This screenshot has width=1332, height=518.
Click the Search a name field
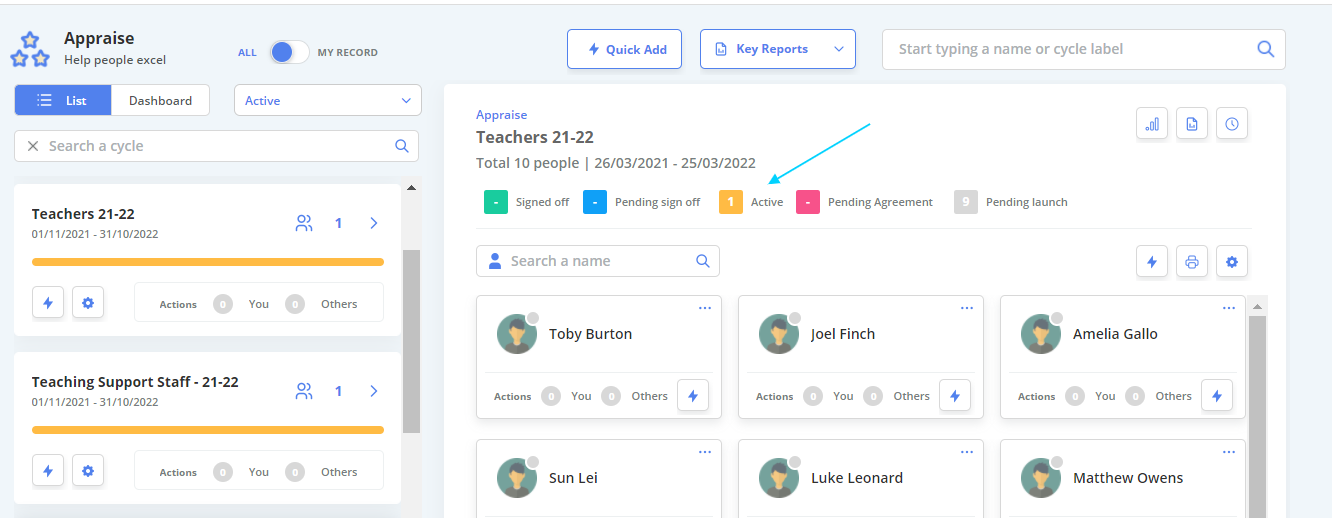[598, 261]
